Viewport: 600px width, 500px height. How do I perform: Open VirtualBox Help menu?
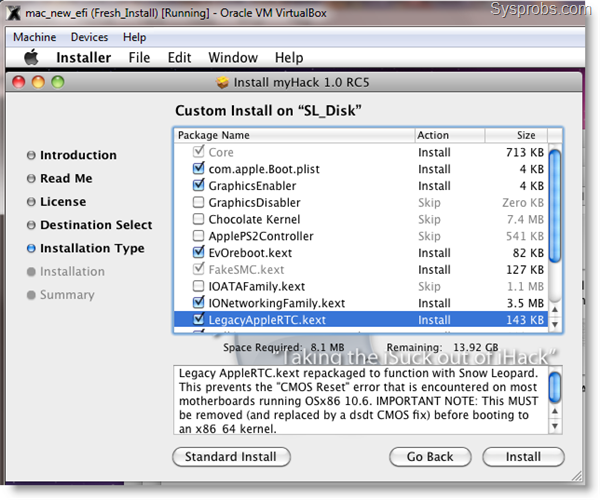pyautogui.click(x=134, y=37)
